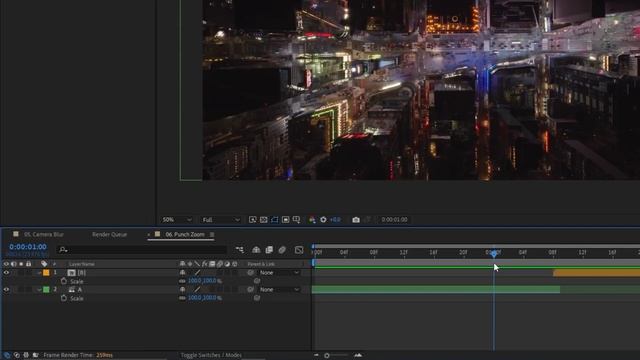Open the graph editor icon
The image size is (640, 360).
299,250
